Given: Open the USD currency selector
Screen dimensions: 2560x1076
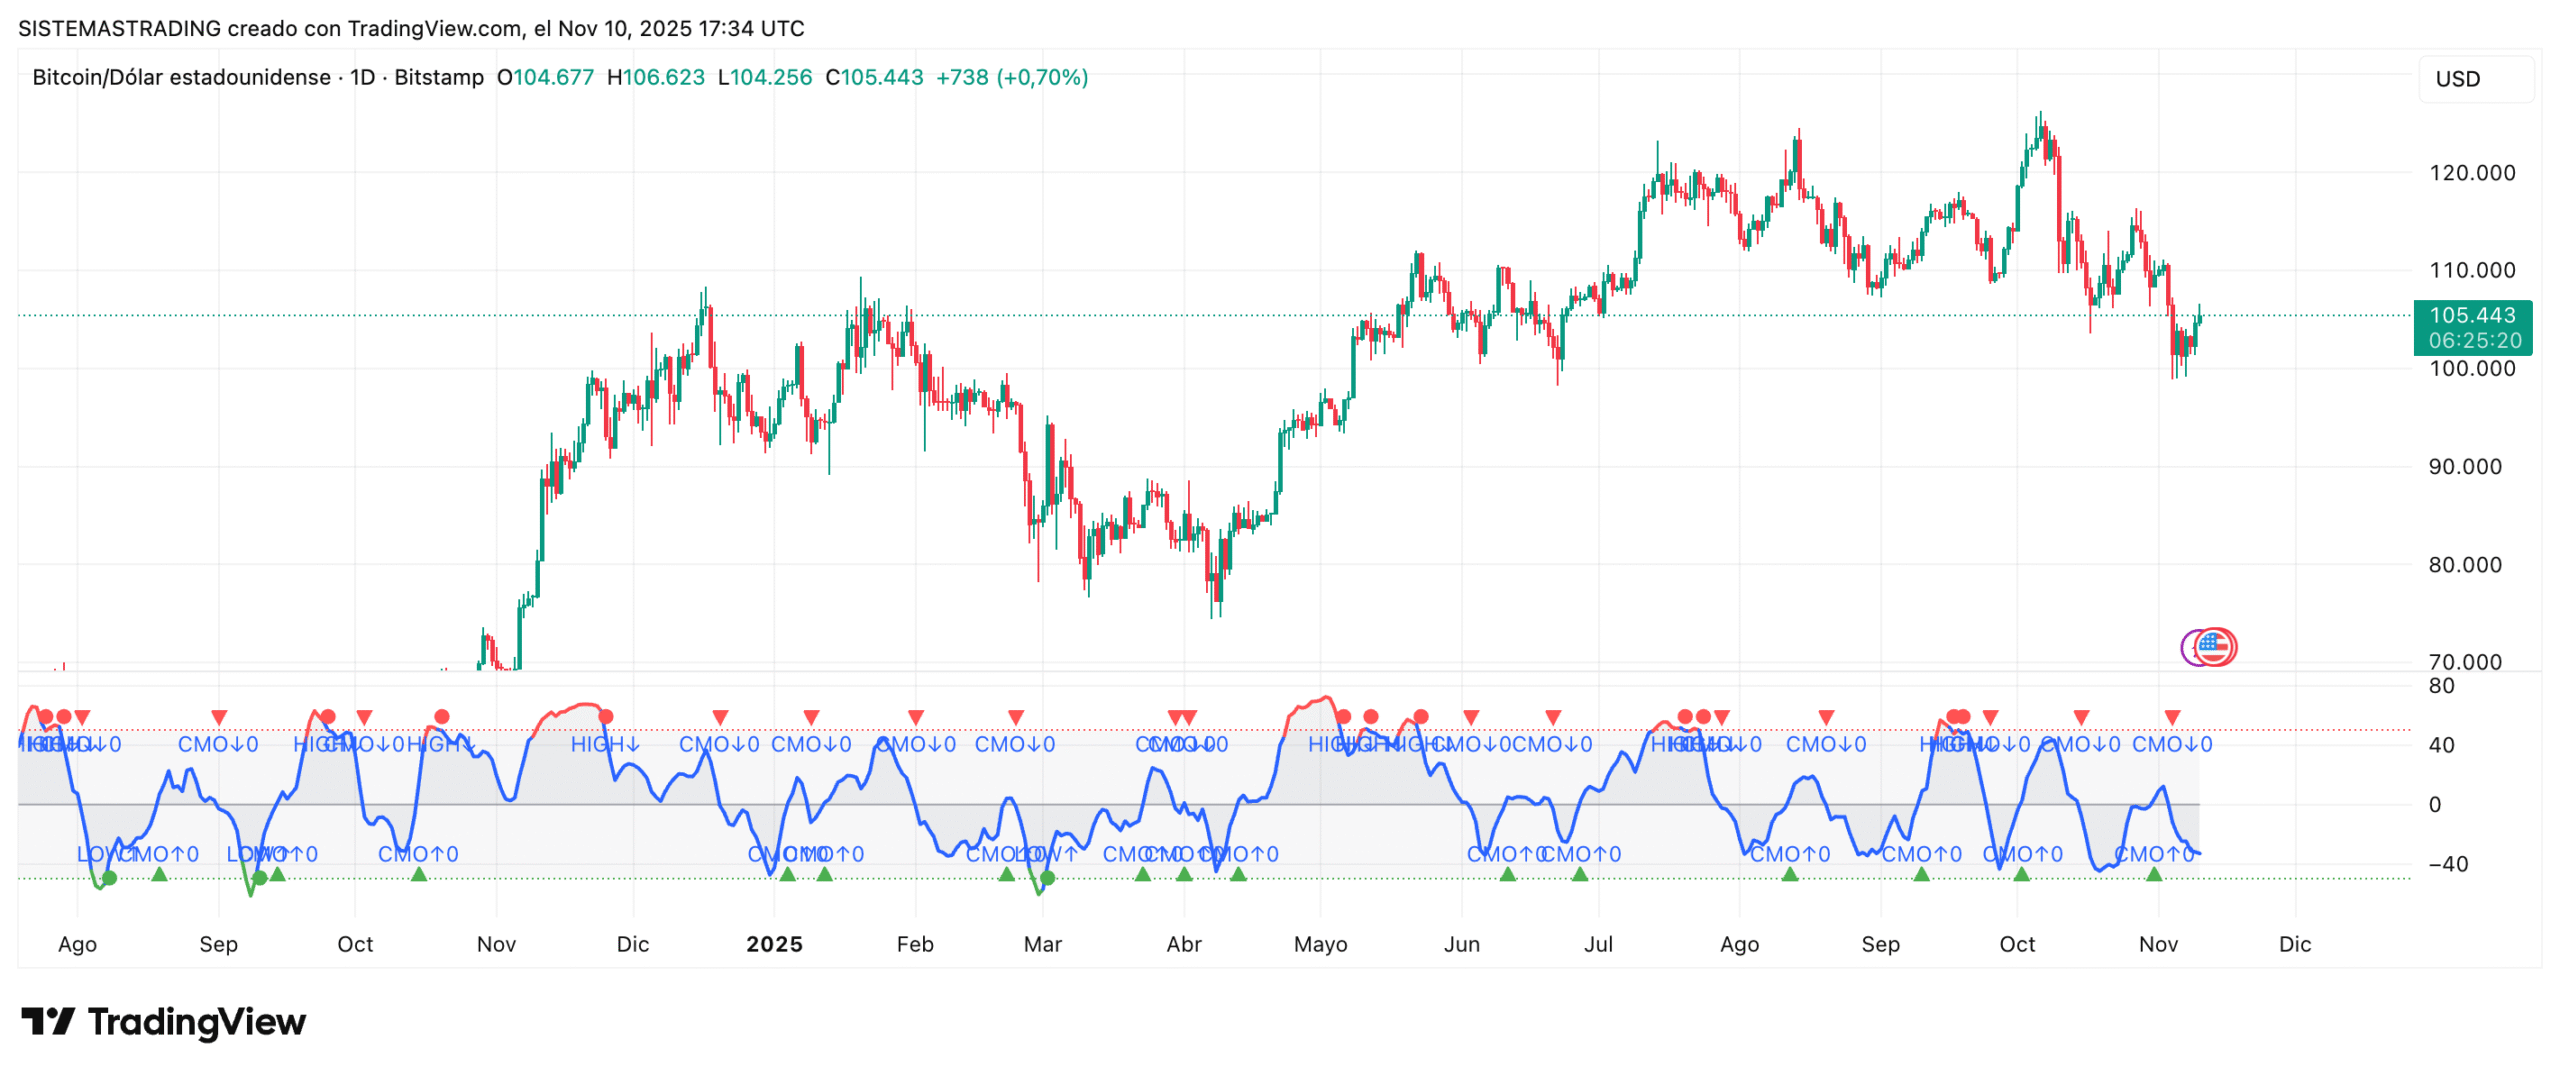Looking at the screenshot, I should point(2474,79).
